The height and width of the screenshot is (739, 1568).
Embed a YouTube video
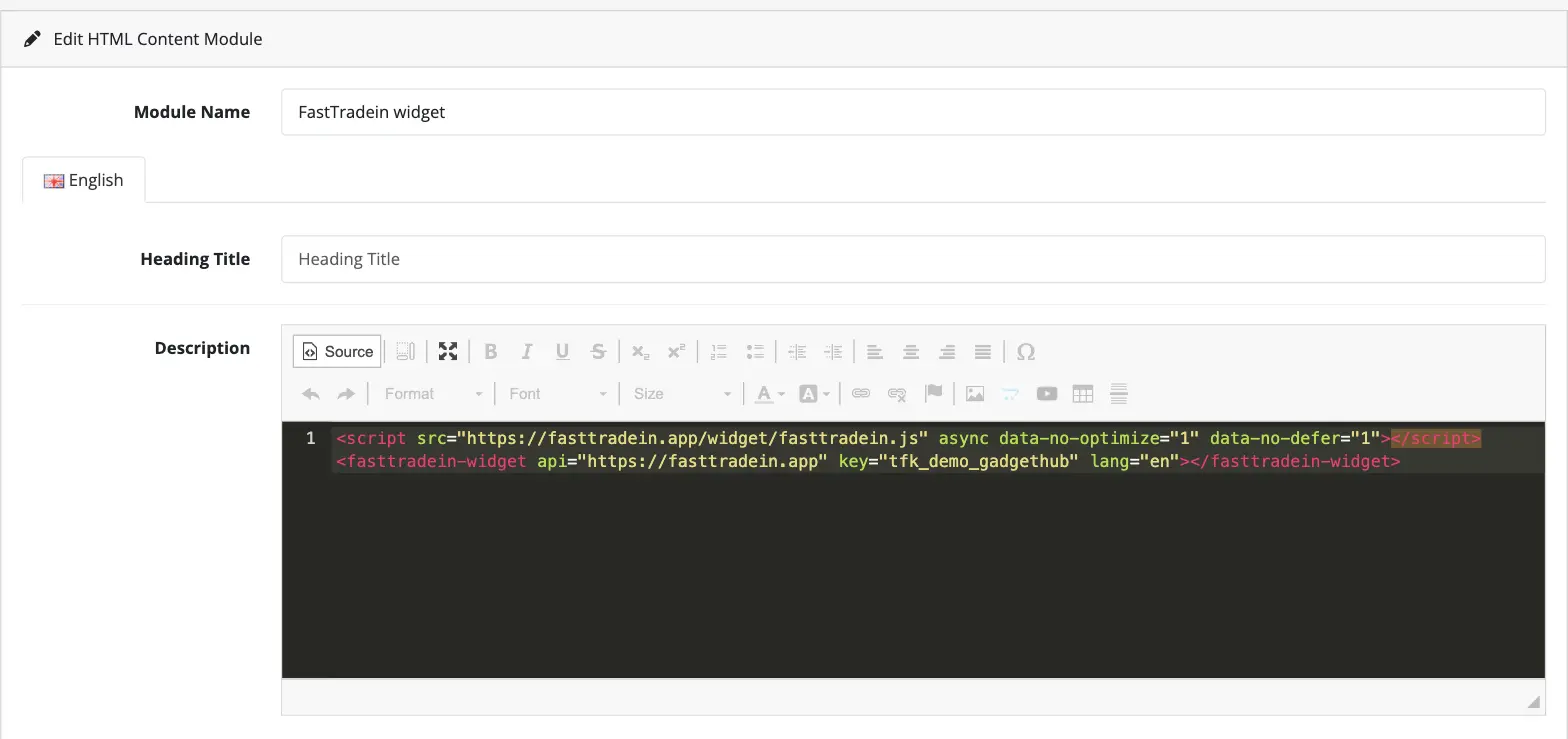(x=1047, y=393)
